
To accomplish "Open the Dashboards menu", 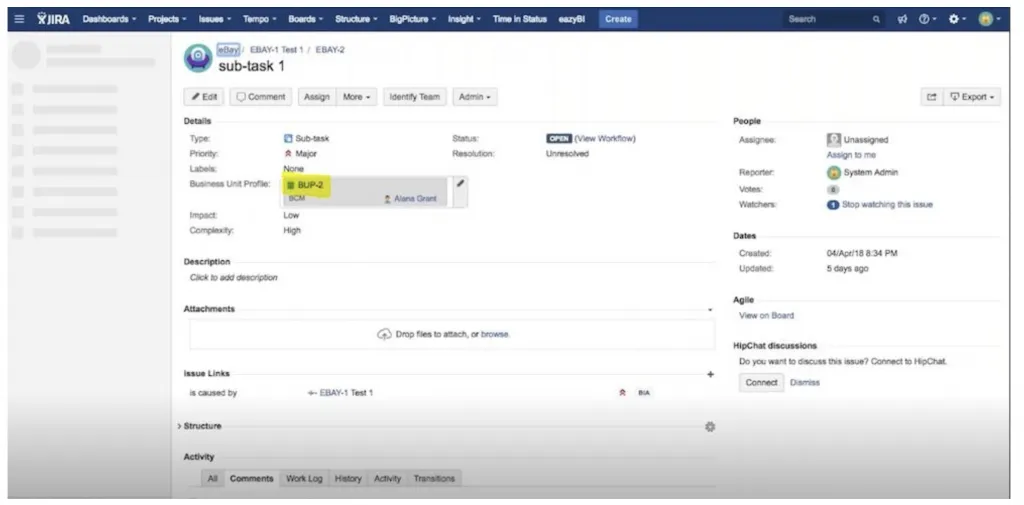I will click(x=109, y=19).
